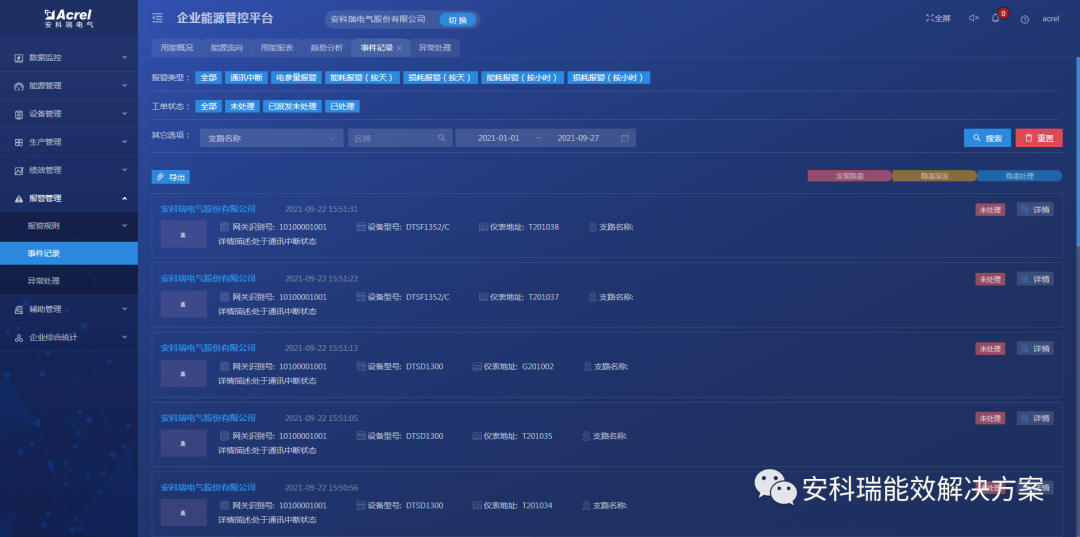Screen dimensions: 1080x537
Task: Filter alarm type by 损耗报警（按小时）
Action: [x=609, y=78]
